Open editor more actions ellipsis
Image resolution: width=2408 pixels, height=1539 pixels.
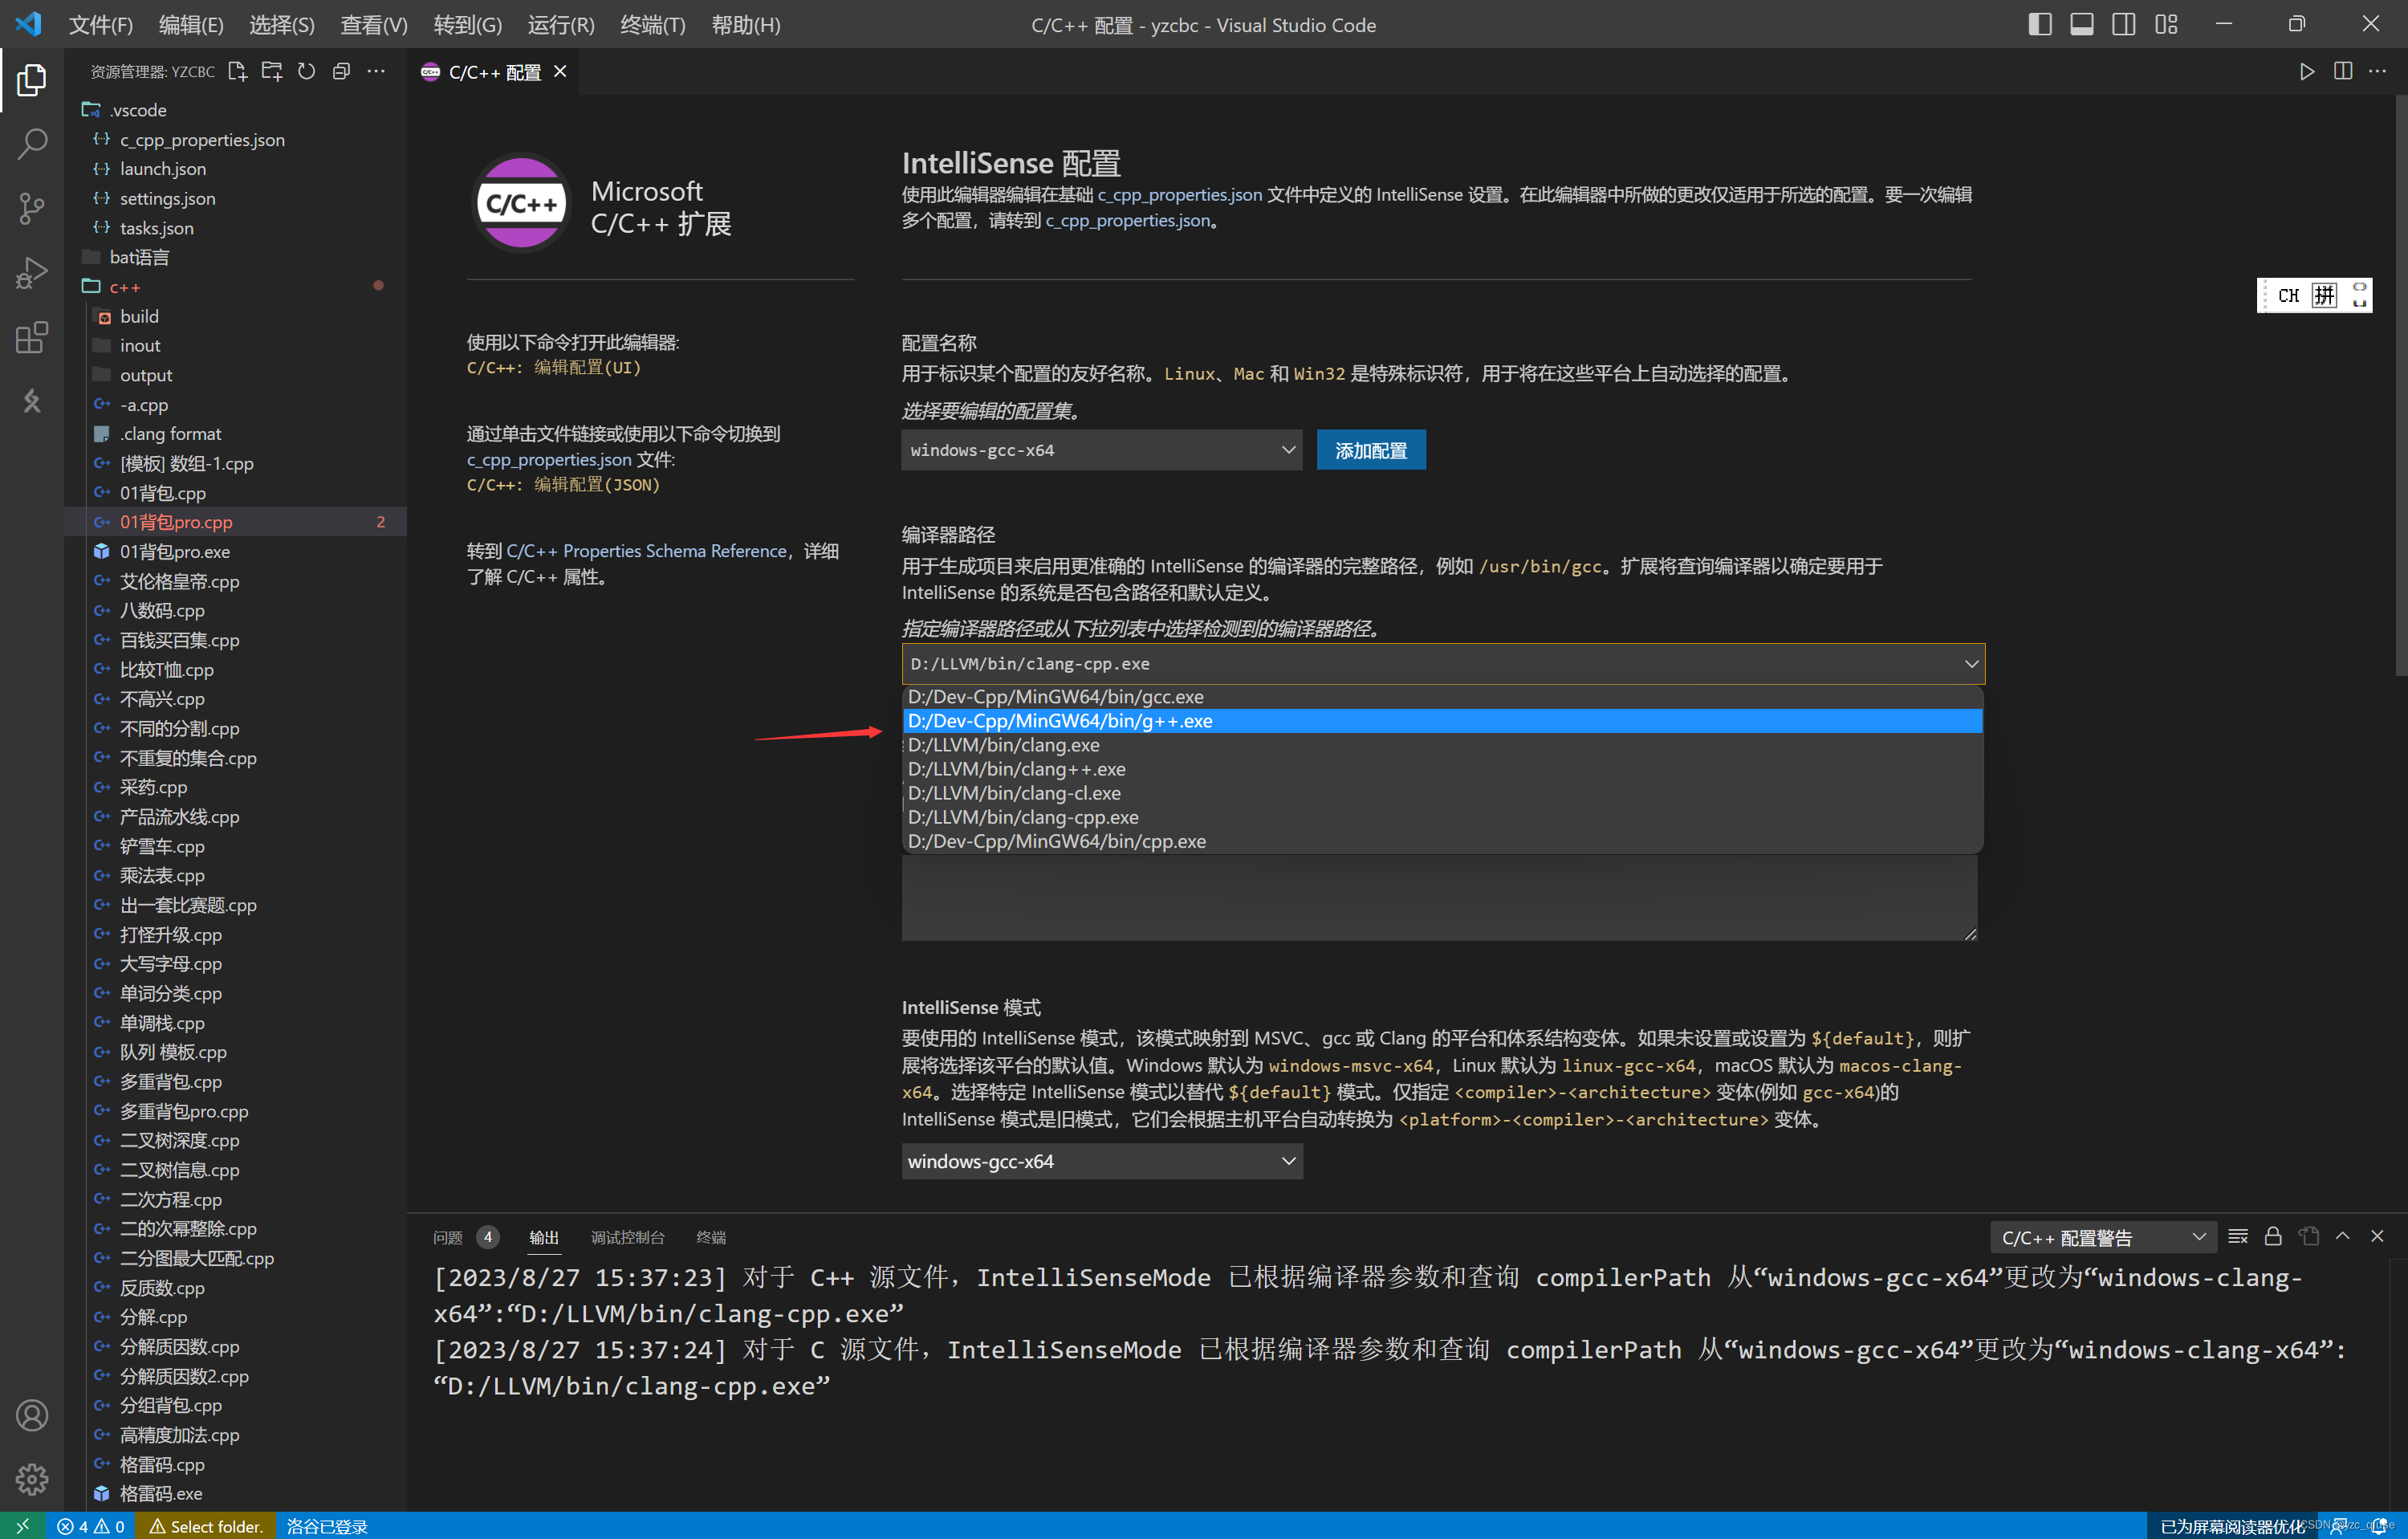tap(2377, 71)
